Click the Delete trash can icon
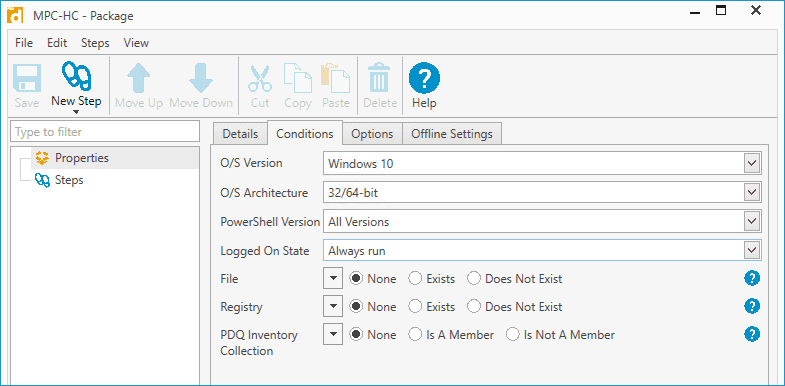Viewport: 785px width, 386px height. [x=380, y=78]
